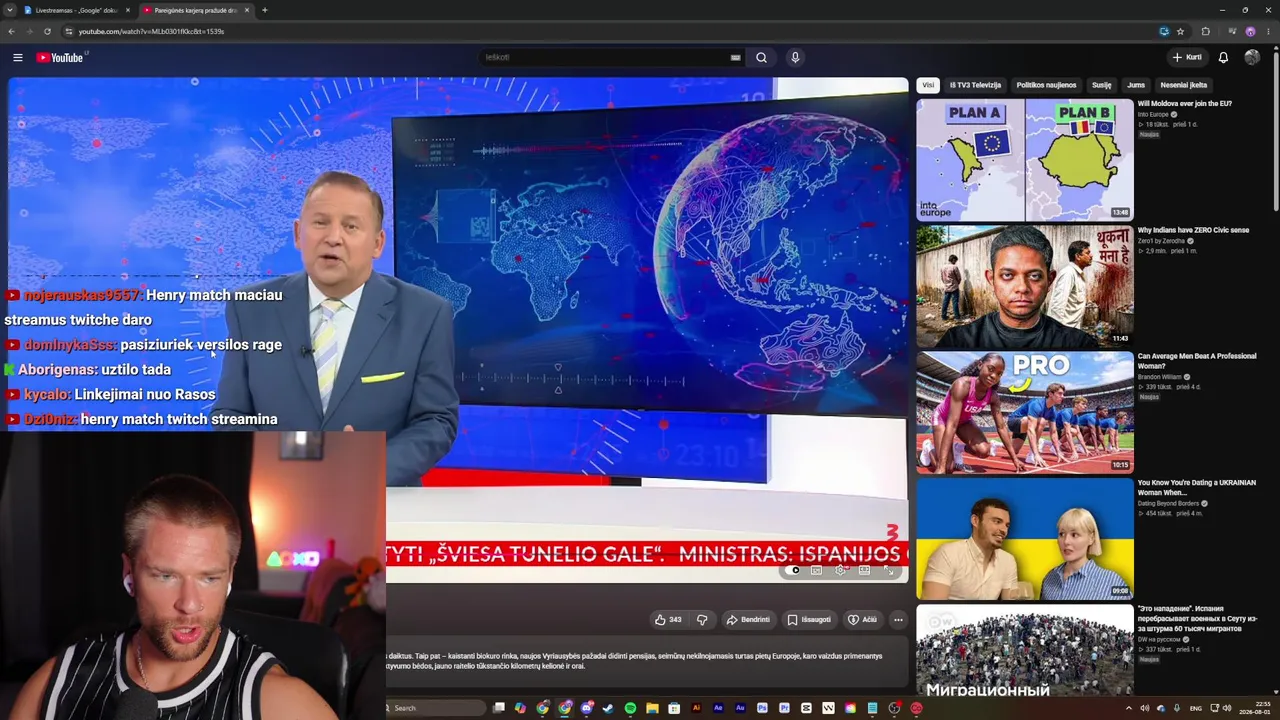The image size is (1280, 720).
Task: Click the 'Ačiū' thanks button
Action: click(x=862, y=620)
